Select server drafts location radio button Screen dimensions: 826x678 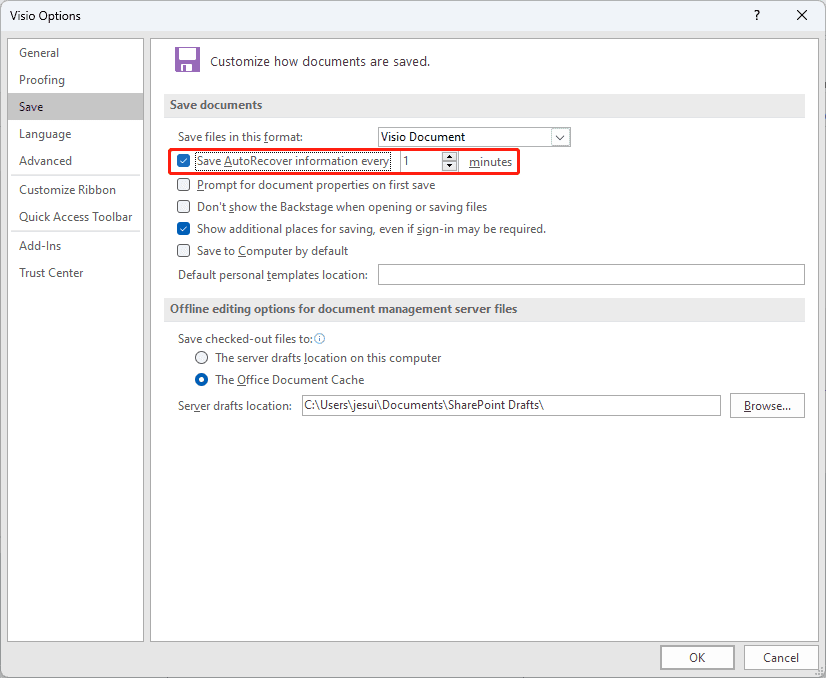202,358
